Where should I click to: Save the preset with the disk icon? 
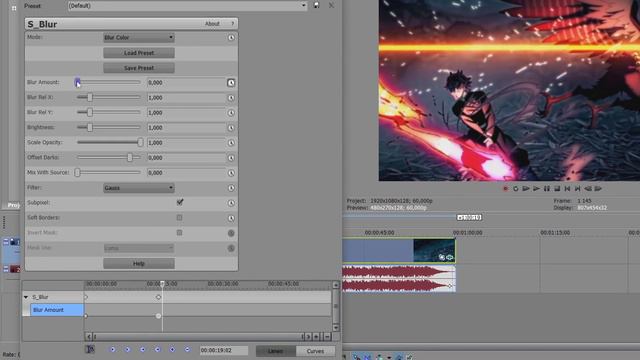(x=317, y=5)
